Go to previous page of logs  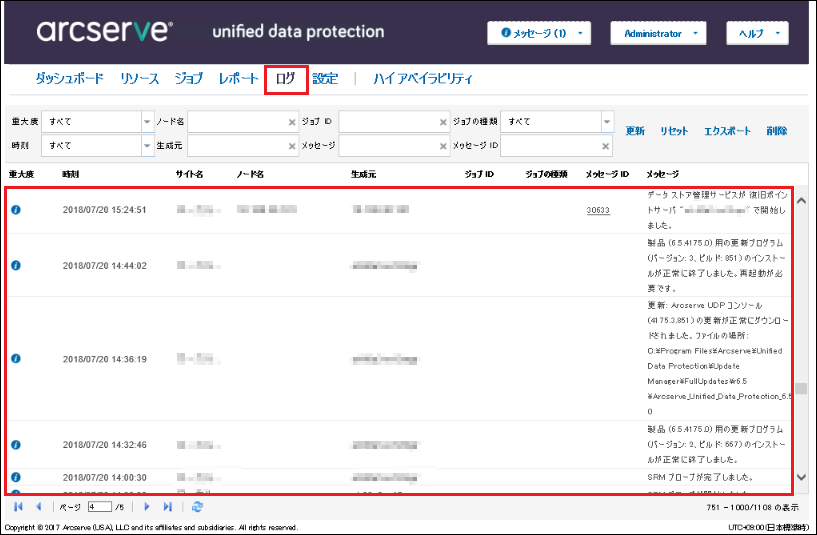coord(39,506)
